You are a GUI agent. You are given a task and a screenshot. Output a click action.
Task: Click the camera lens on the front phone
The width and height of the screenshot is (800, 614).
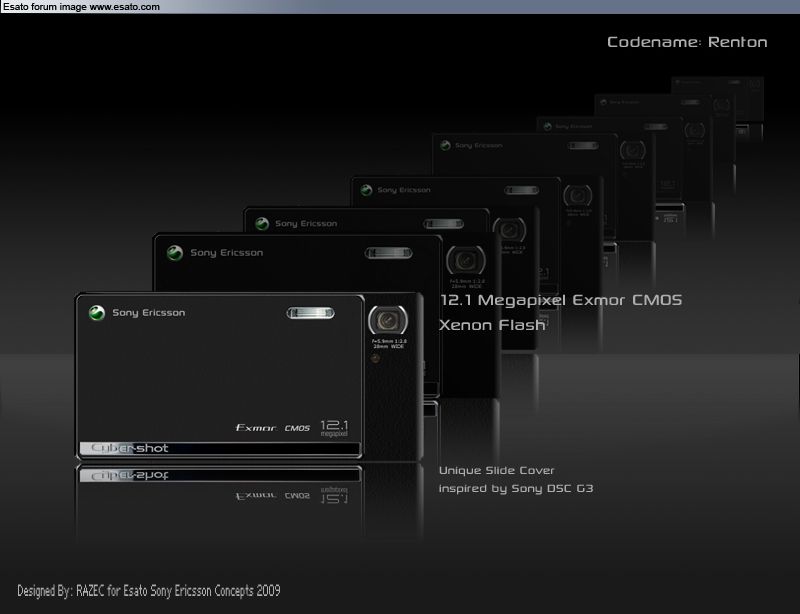tap(387, 320)
